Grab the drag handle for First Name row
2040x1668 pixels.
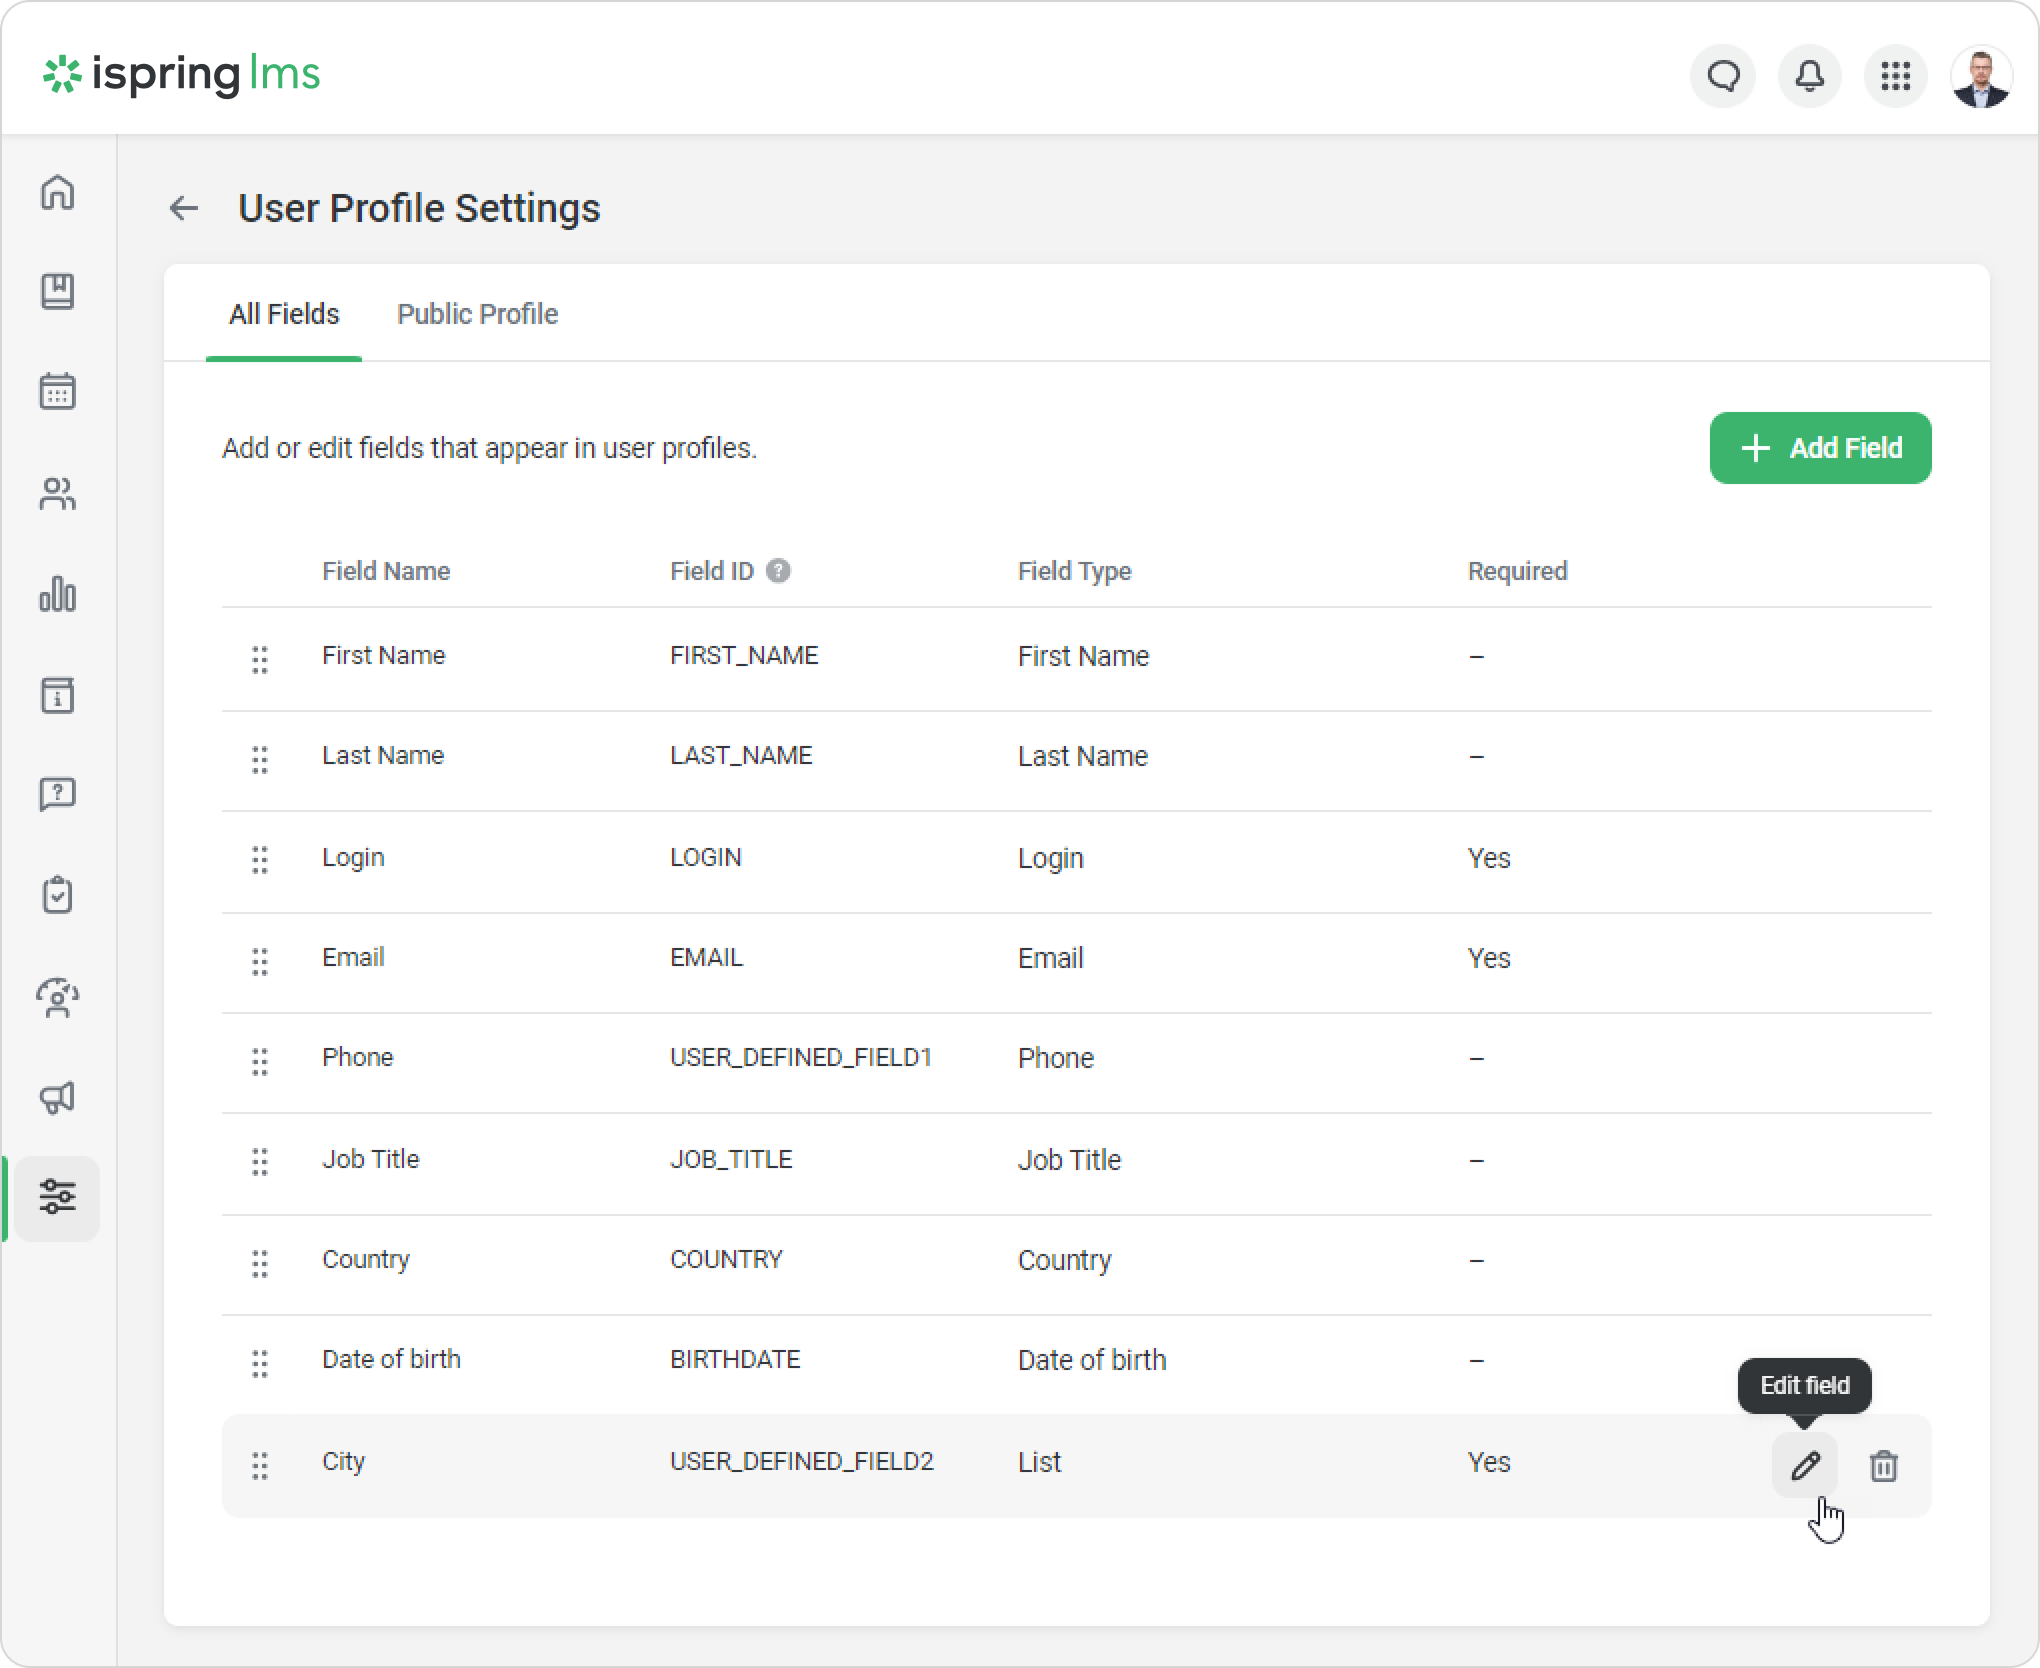pyautogui.click(x=260, y=659)
